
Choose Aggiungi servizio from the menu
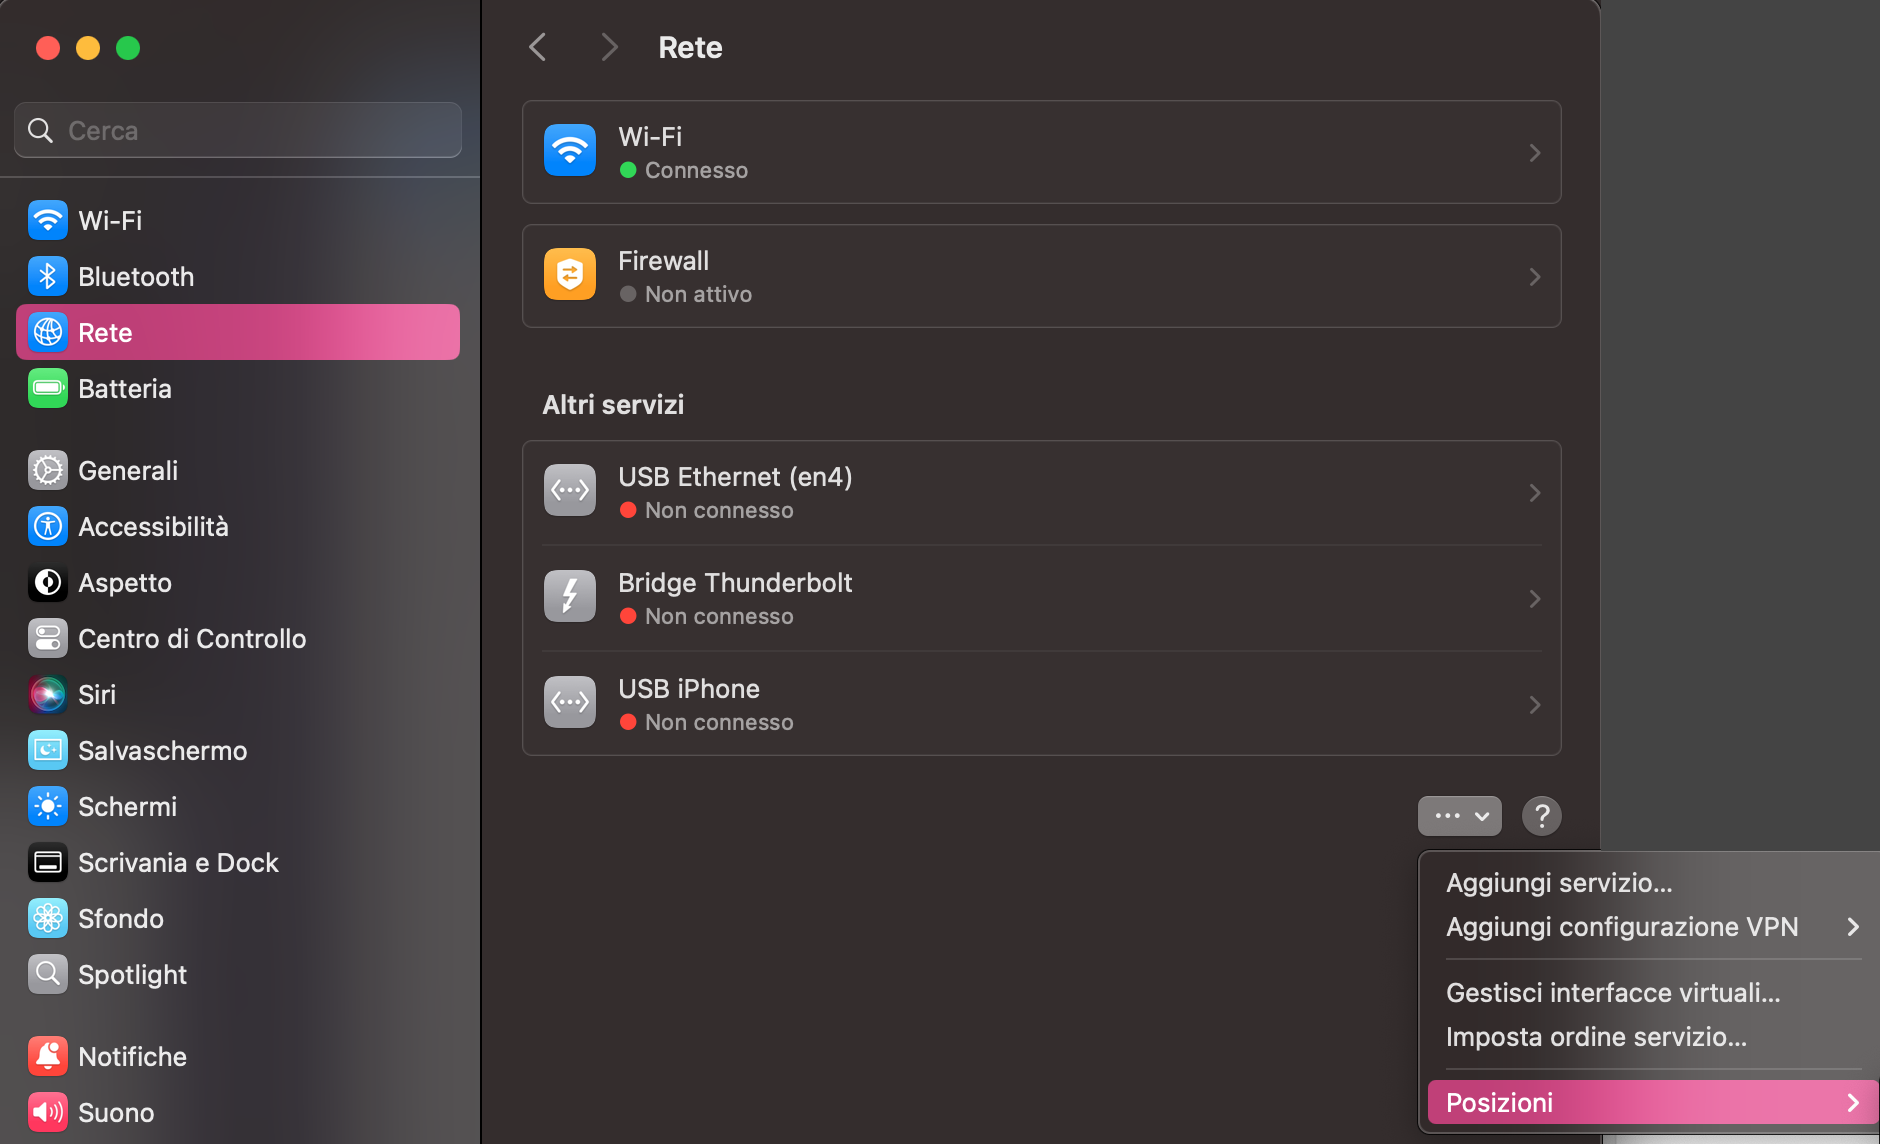tap(1560, 882)
